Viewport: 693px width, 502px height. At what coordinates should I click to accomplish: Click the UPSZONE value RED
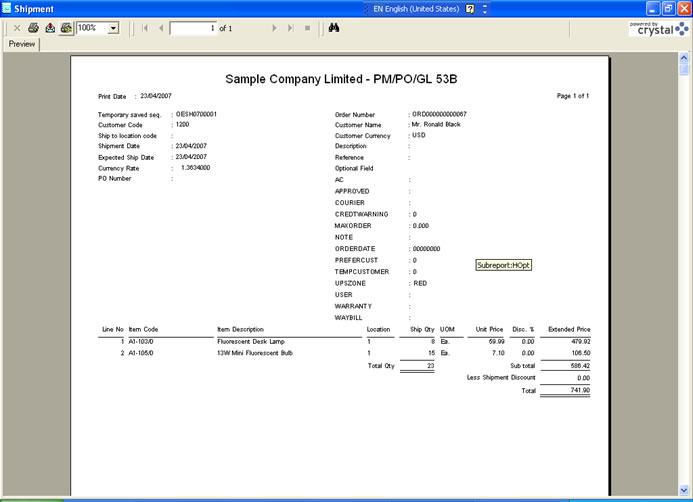coord(420,283)
